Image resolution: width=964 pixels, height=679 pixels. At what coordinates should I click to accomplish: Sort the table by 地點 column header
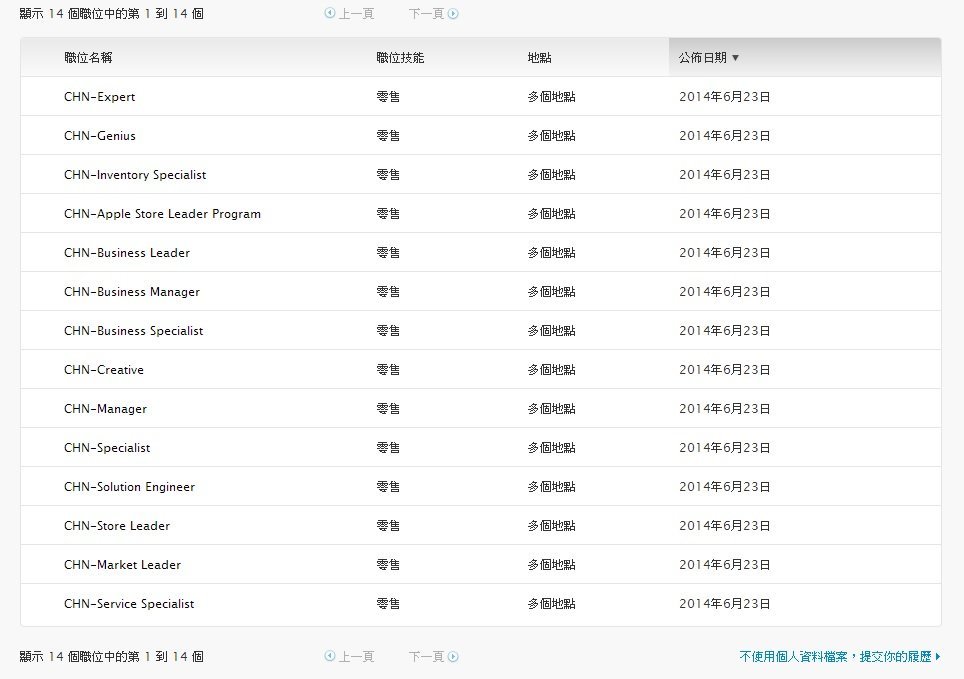click(539, 58)
